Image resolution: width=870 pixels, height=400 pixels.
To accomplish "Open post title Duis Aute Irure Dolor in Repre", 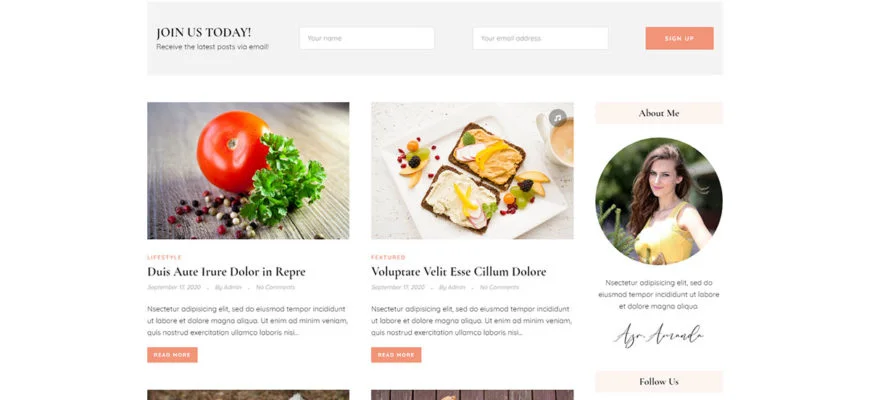I will tap(226, 272).
